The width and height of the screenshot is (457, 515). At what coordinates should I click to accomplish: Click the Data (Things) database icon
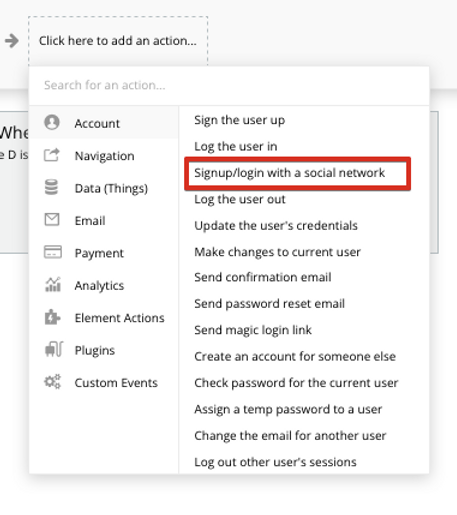tap(51, 187)
